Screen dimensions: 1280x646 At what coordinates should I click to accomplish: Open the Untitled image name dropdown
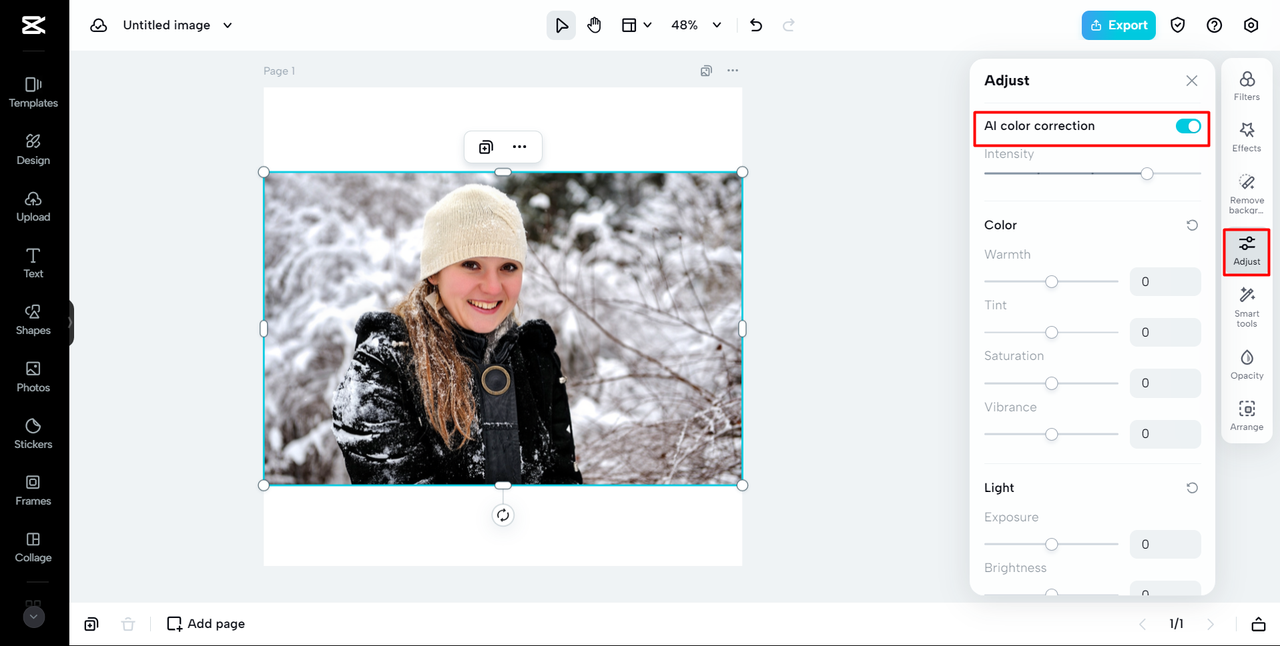pyautogui.click(x=178, y=25)
